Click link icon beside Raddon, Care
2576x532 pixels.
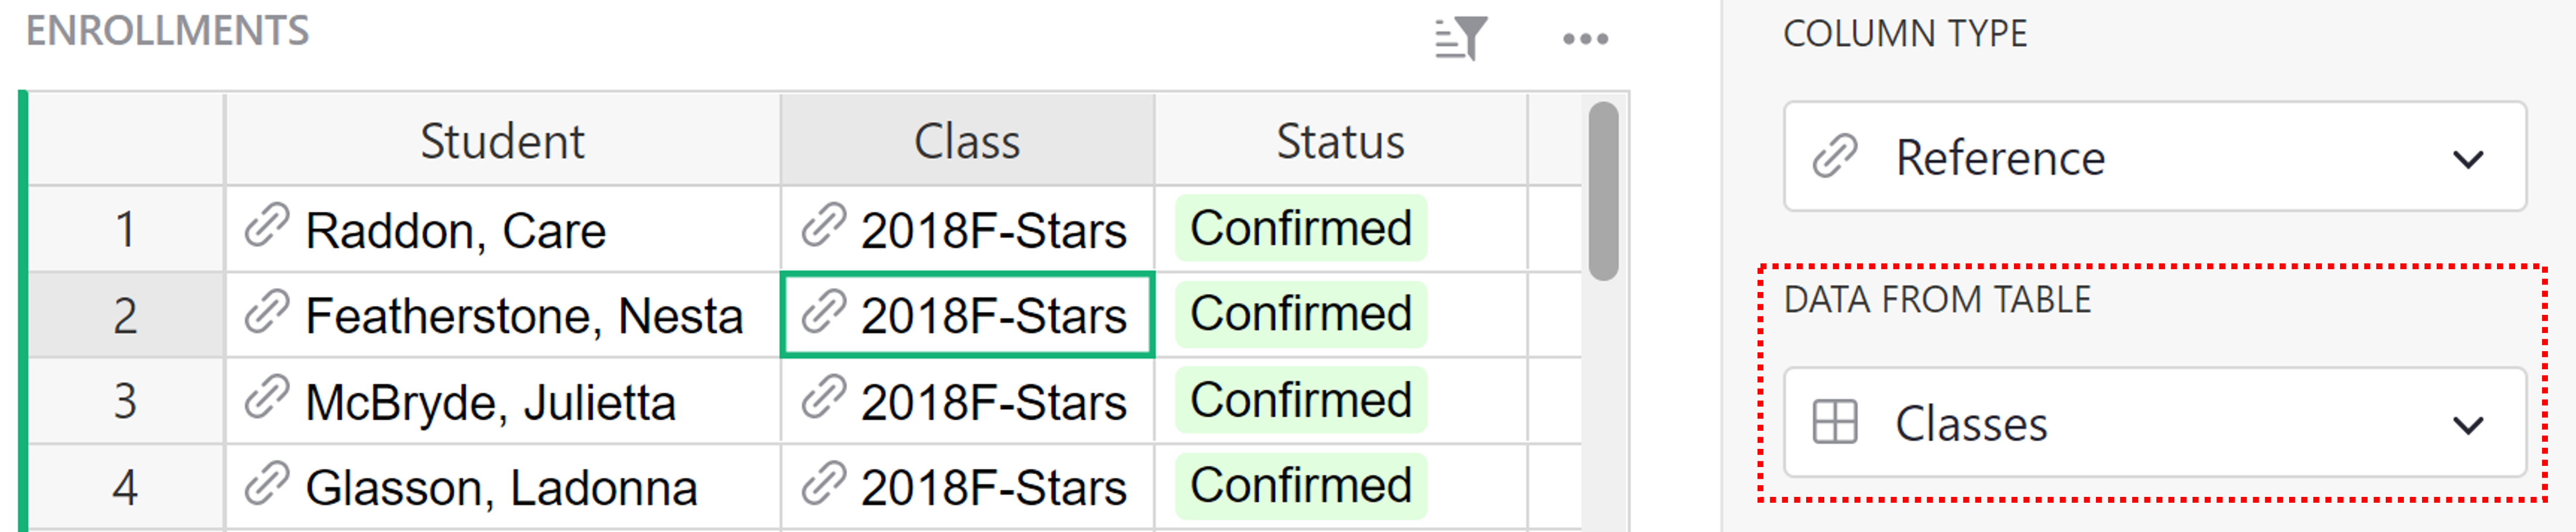pyautogui.click(x=267, y=226)
